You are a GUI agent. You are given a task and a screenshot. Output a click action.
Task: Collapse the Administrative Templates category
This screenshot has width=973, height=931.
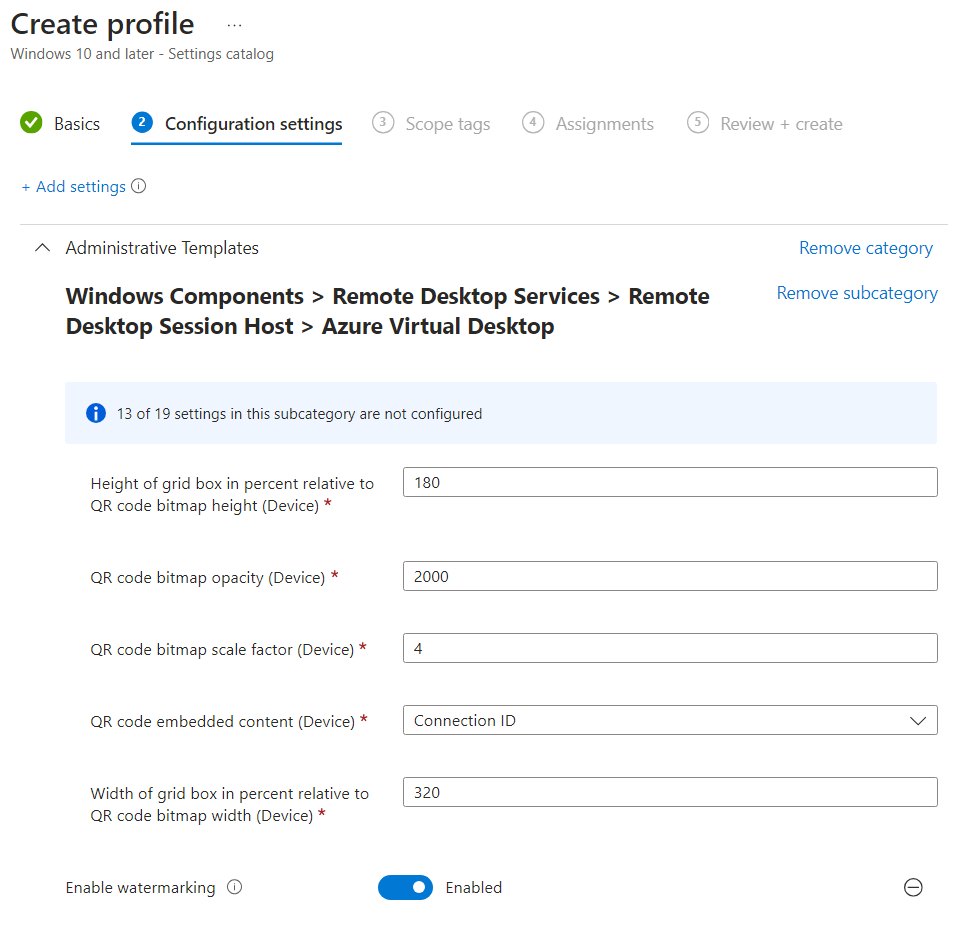click(x=42, y=248)
